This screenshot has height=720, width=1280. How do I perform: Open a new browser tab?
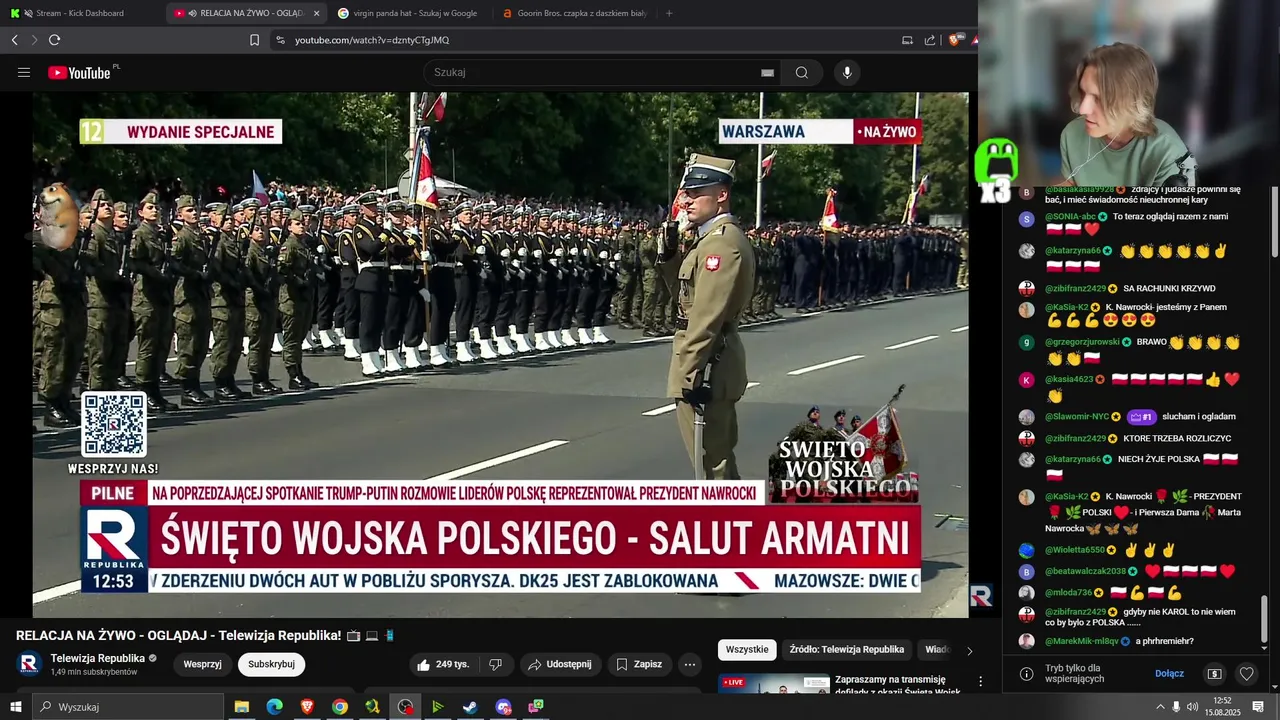point(669,13)
